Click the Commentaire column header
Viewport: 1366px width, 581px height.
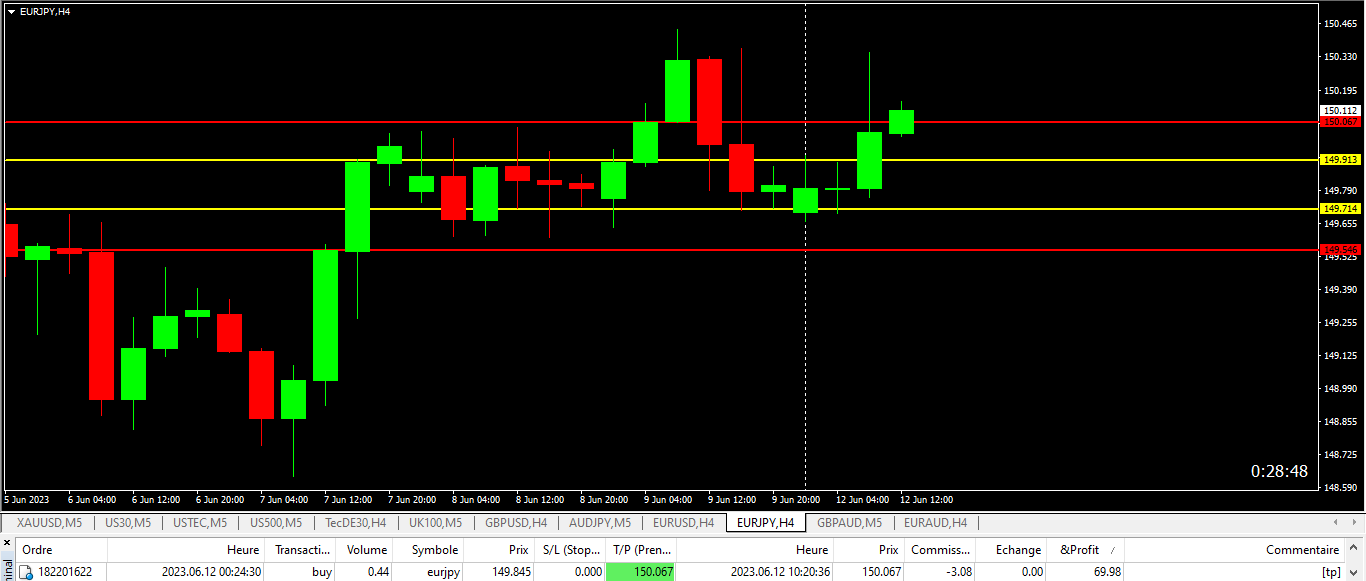pyautogui.click(x=1302, y=550)
